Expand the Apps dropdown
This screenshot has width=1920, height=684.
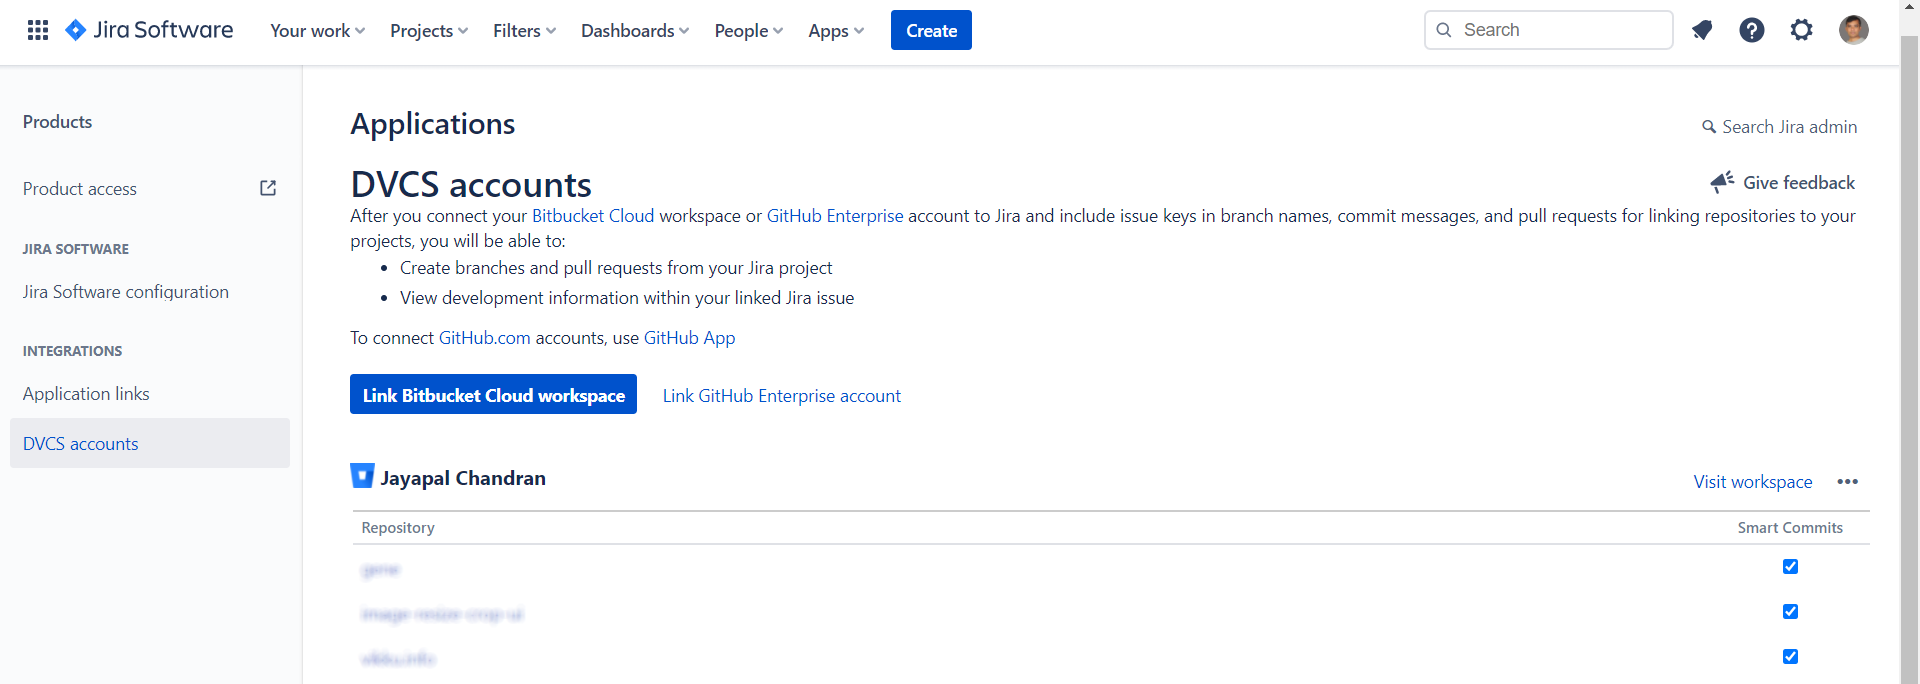click(x=836, y=31)
